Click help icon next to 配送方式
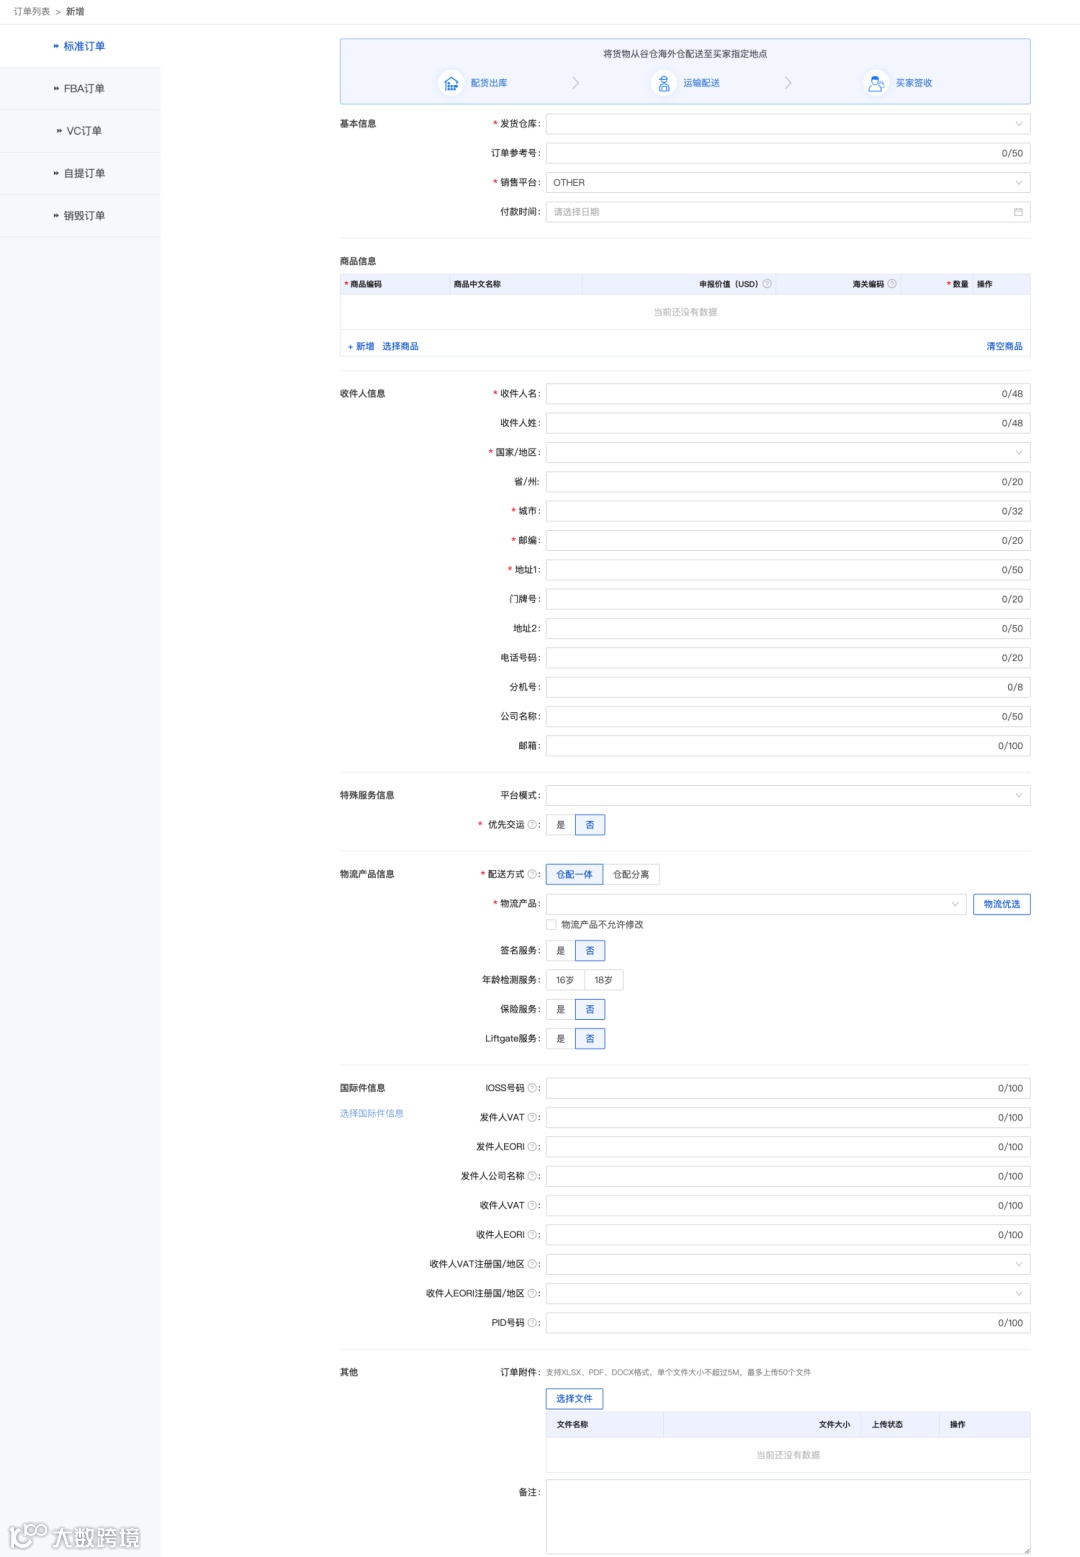1080x1557 pixels. tap(532, 874)
